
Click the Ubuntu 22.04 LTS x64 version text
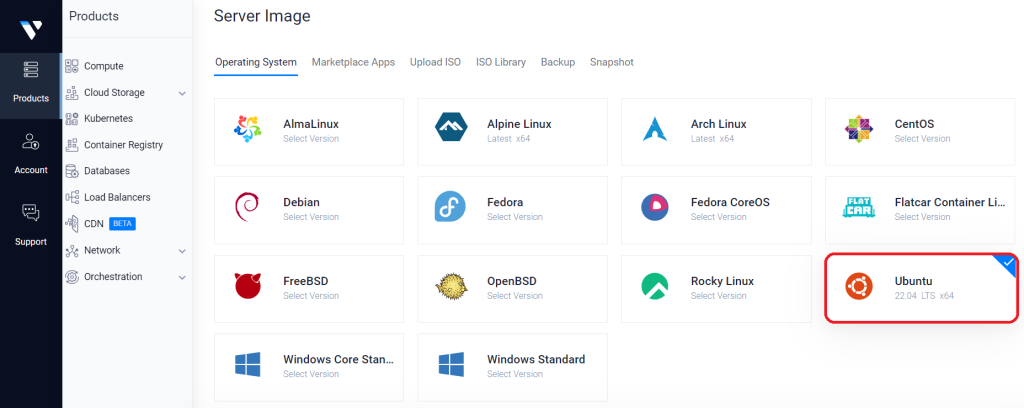924,296
